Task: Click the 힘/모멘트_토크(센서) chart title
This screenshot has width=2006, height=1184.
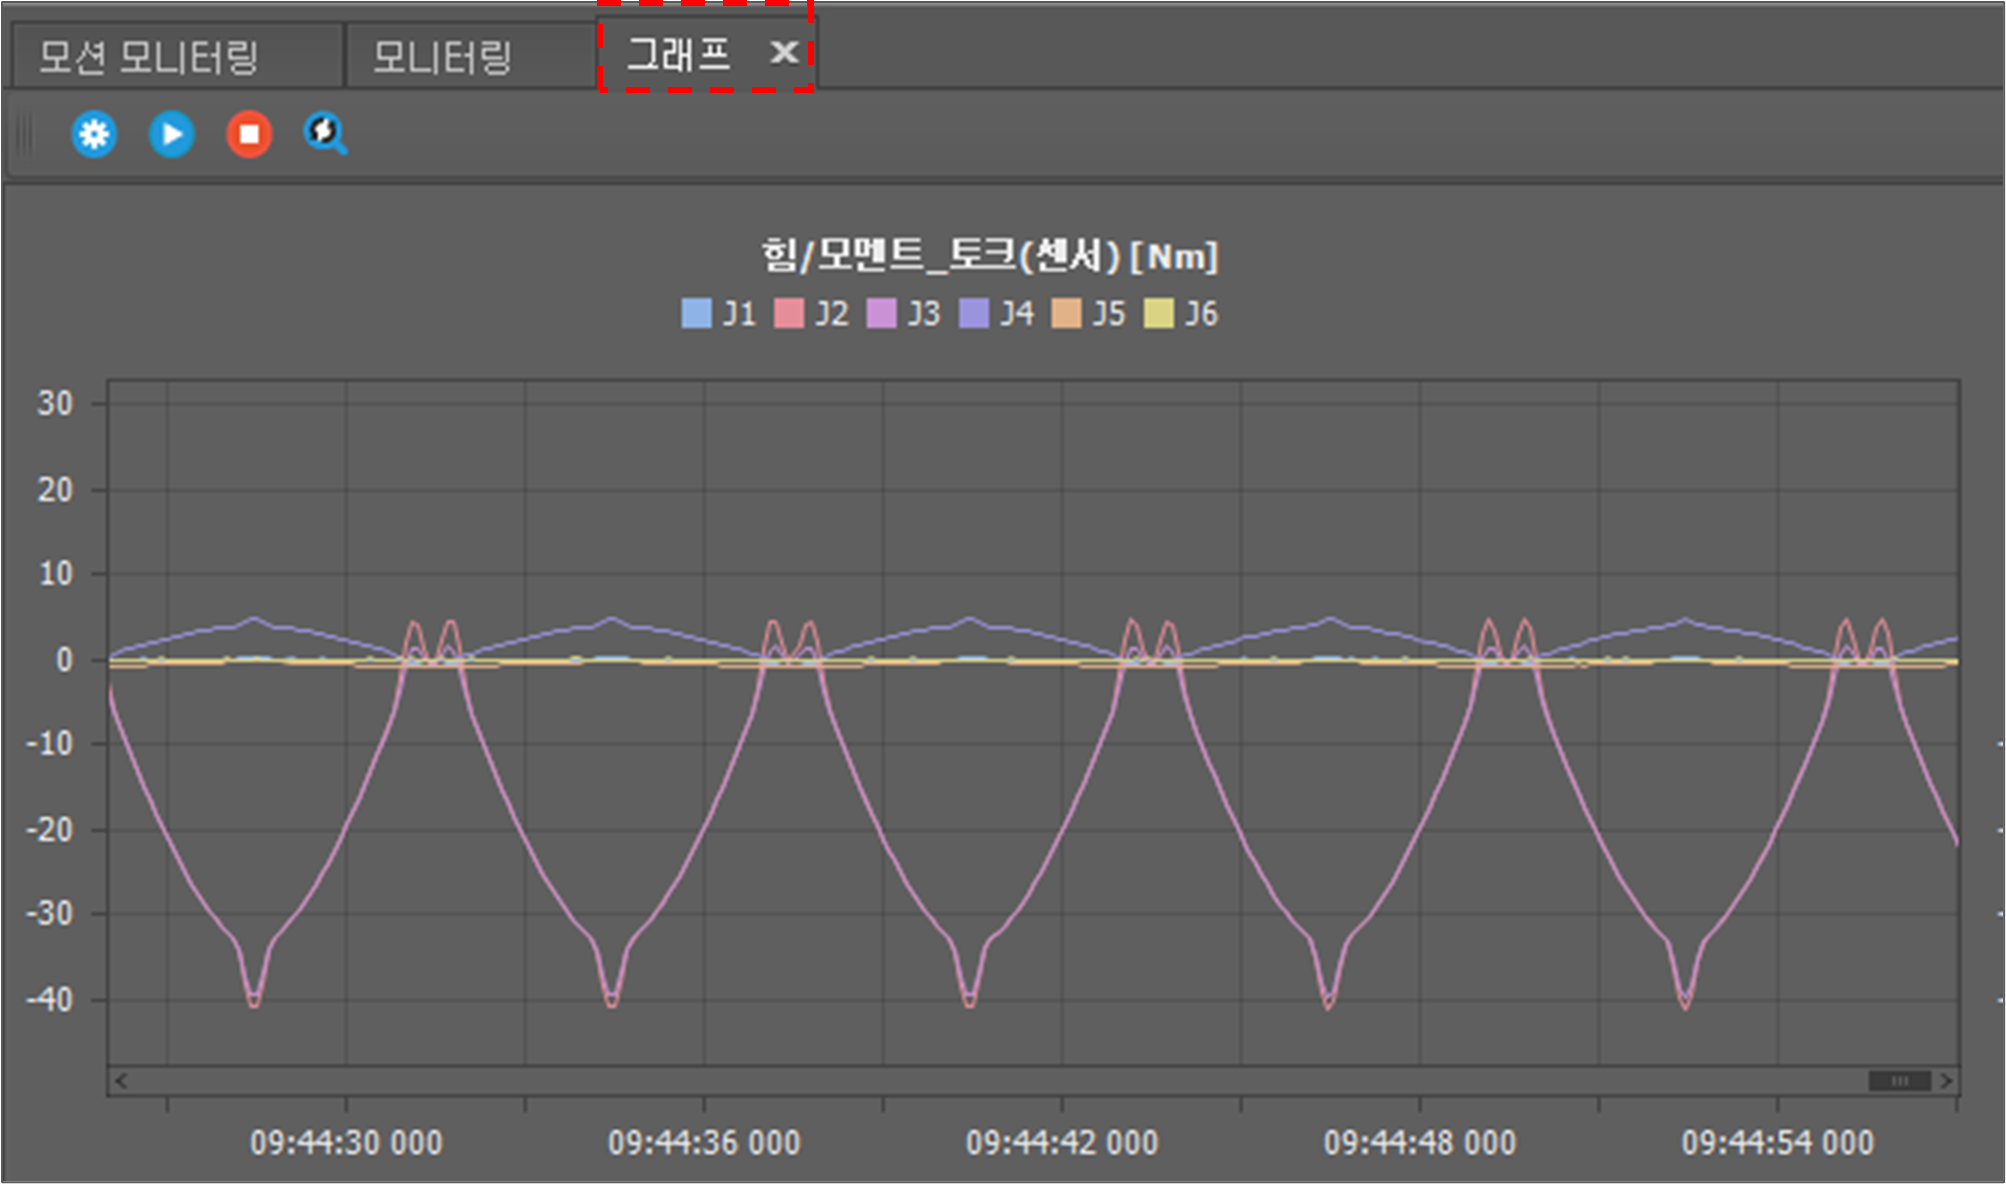Action: pyautogui.click(x=989, y=257)
